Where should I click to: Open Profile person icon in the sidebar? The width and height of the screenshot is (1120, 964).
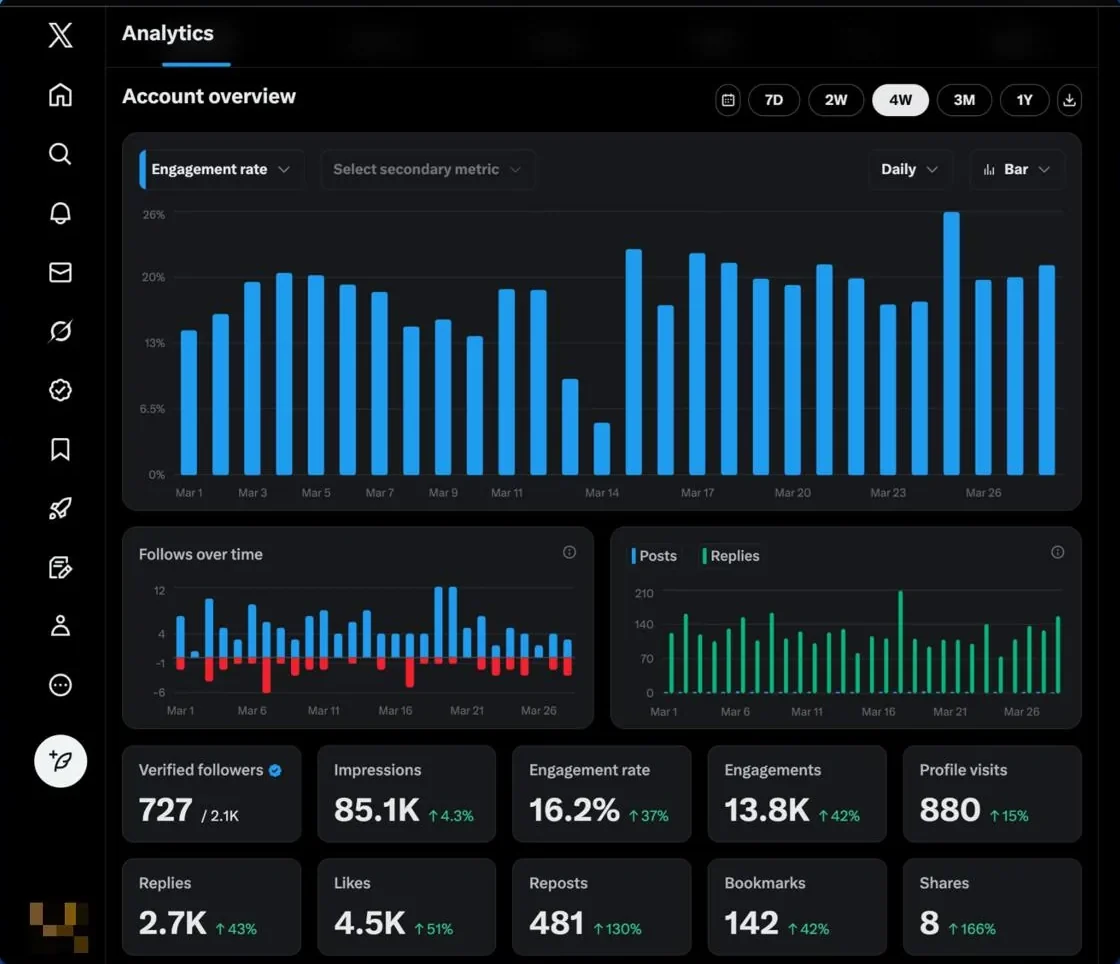(61, 626)
